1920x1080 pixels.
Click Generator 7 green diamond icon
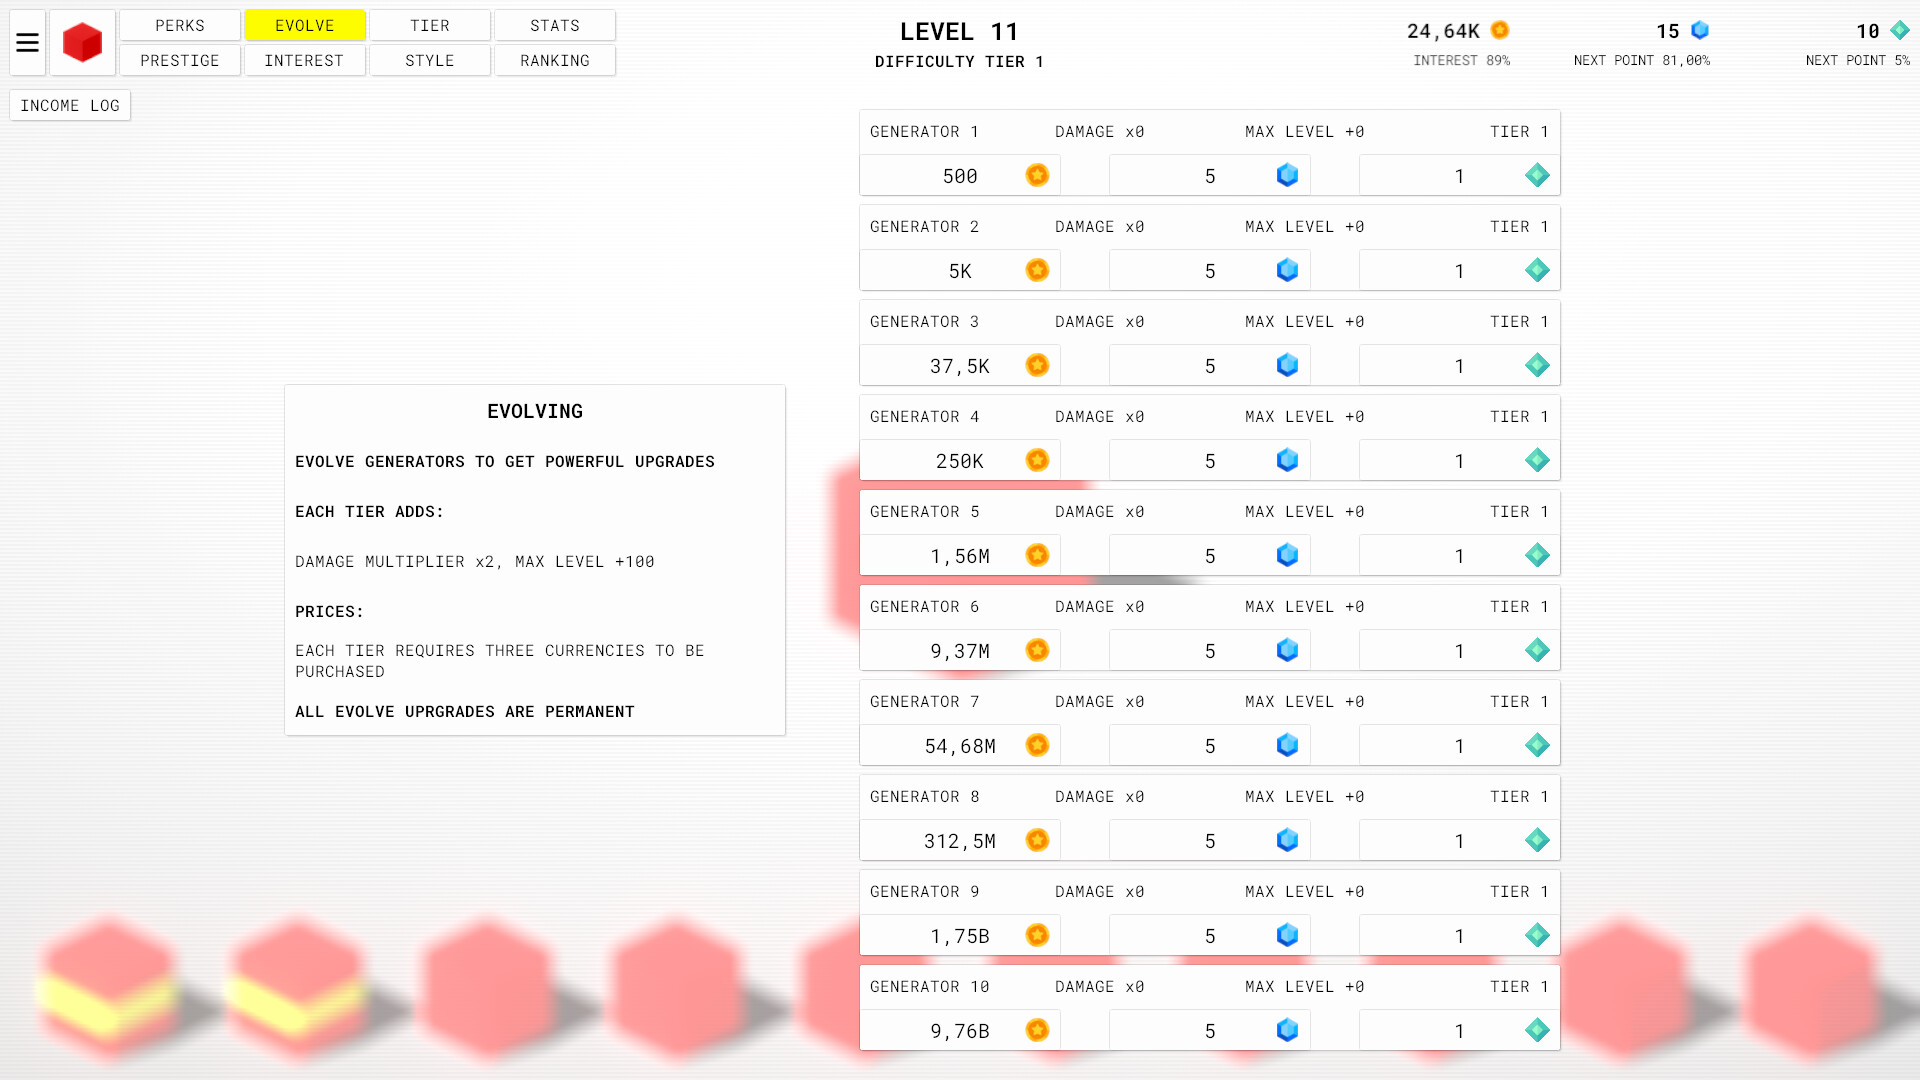pyautogui.click(x=1537, y=745)
